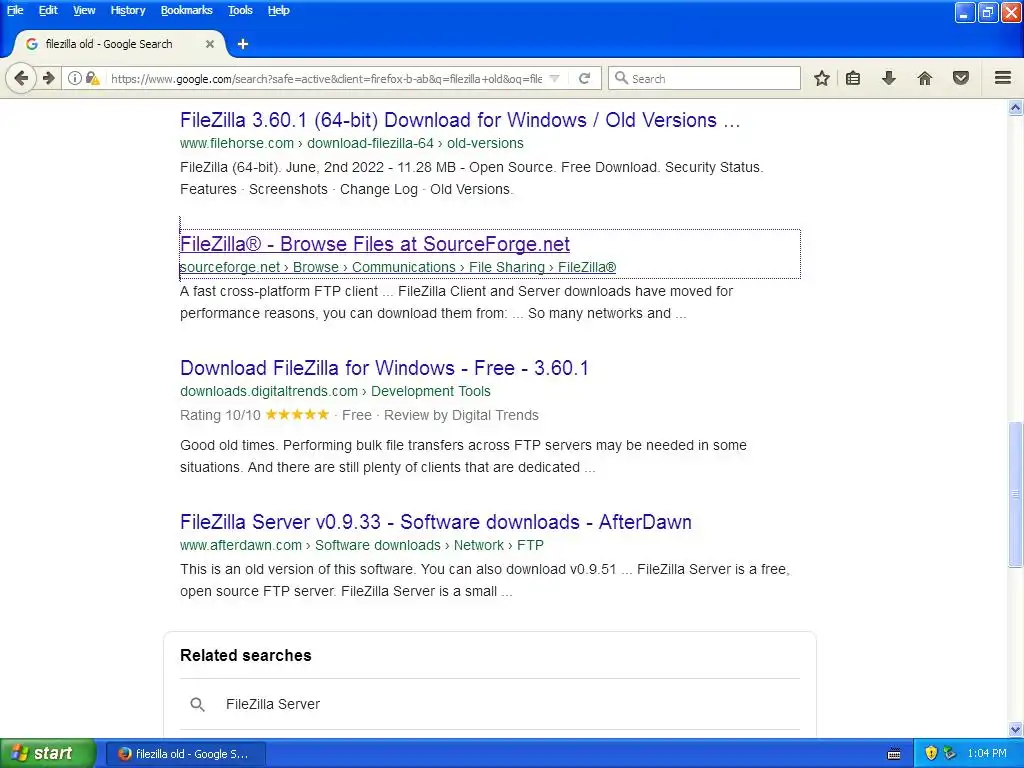Open the Edit menu
The image size is (1024, 768).
48,10
